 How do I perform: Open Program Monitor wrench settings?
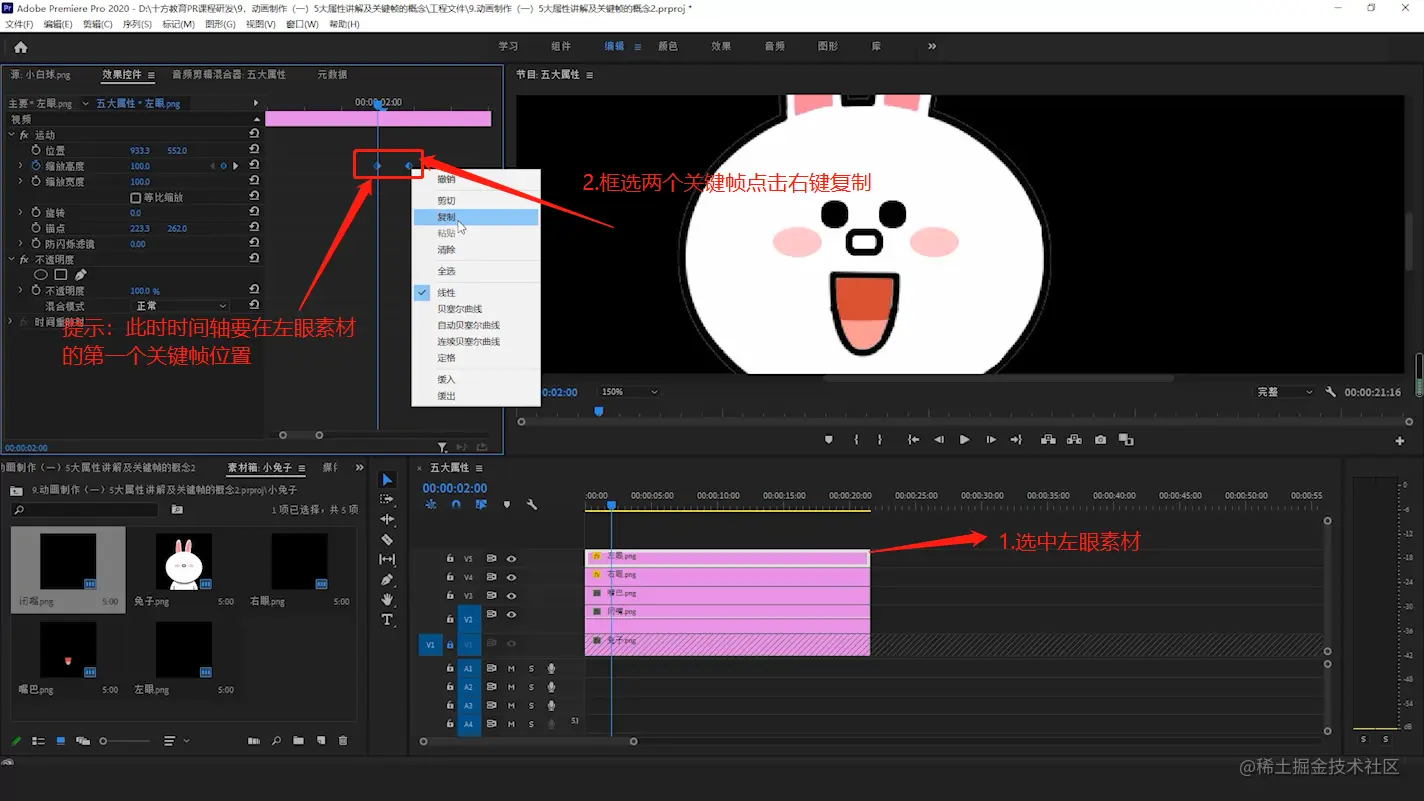click(1331, 392)
